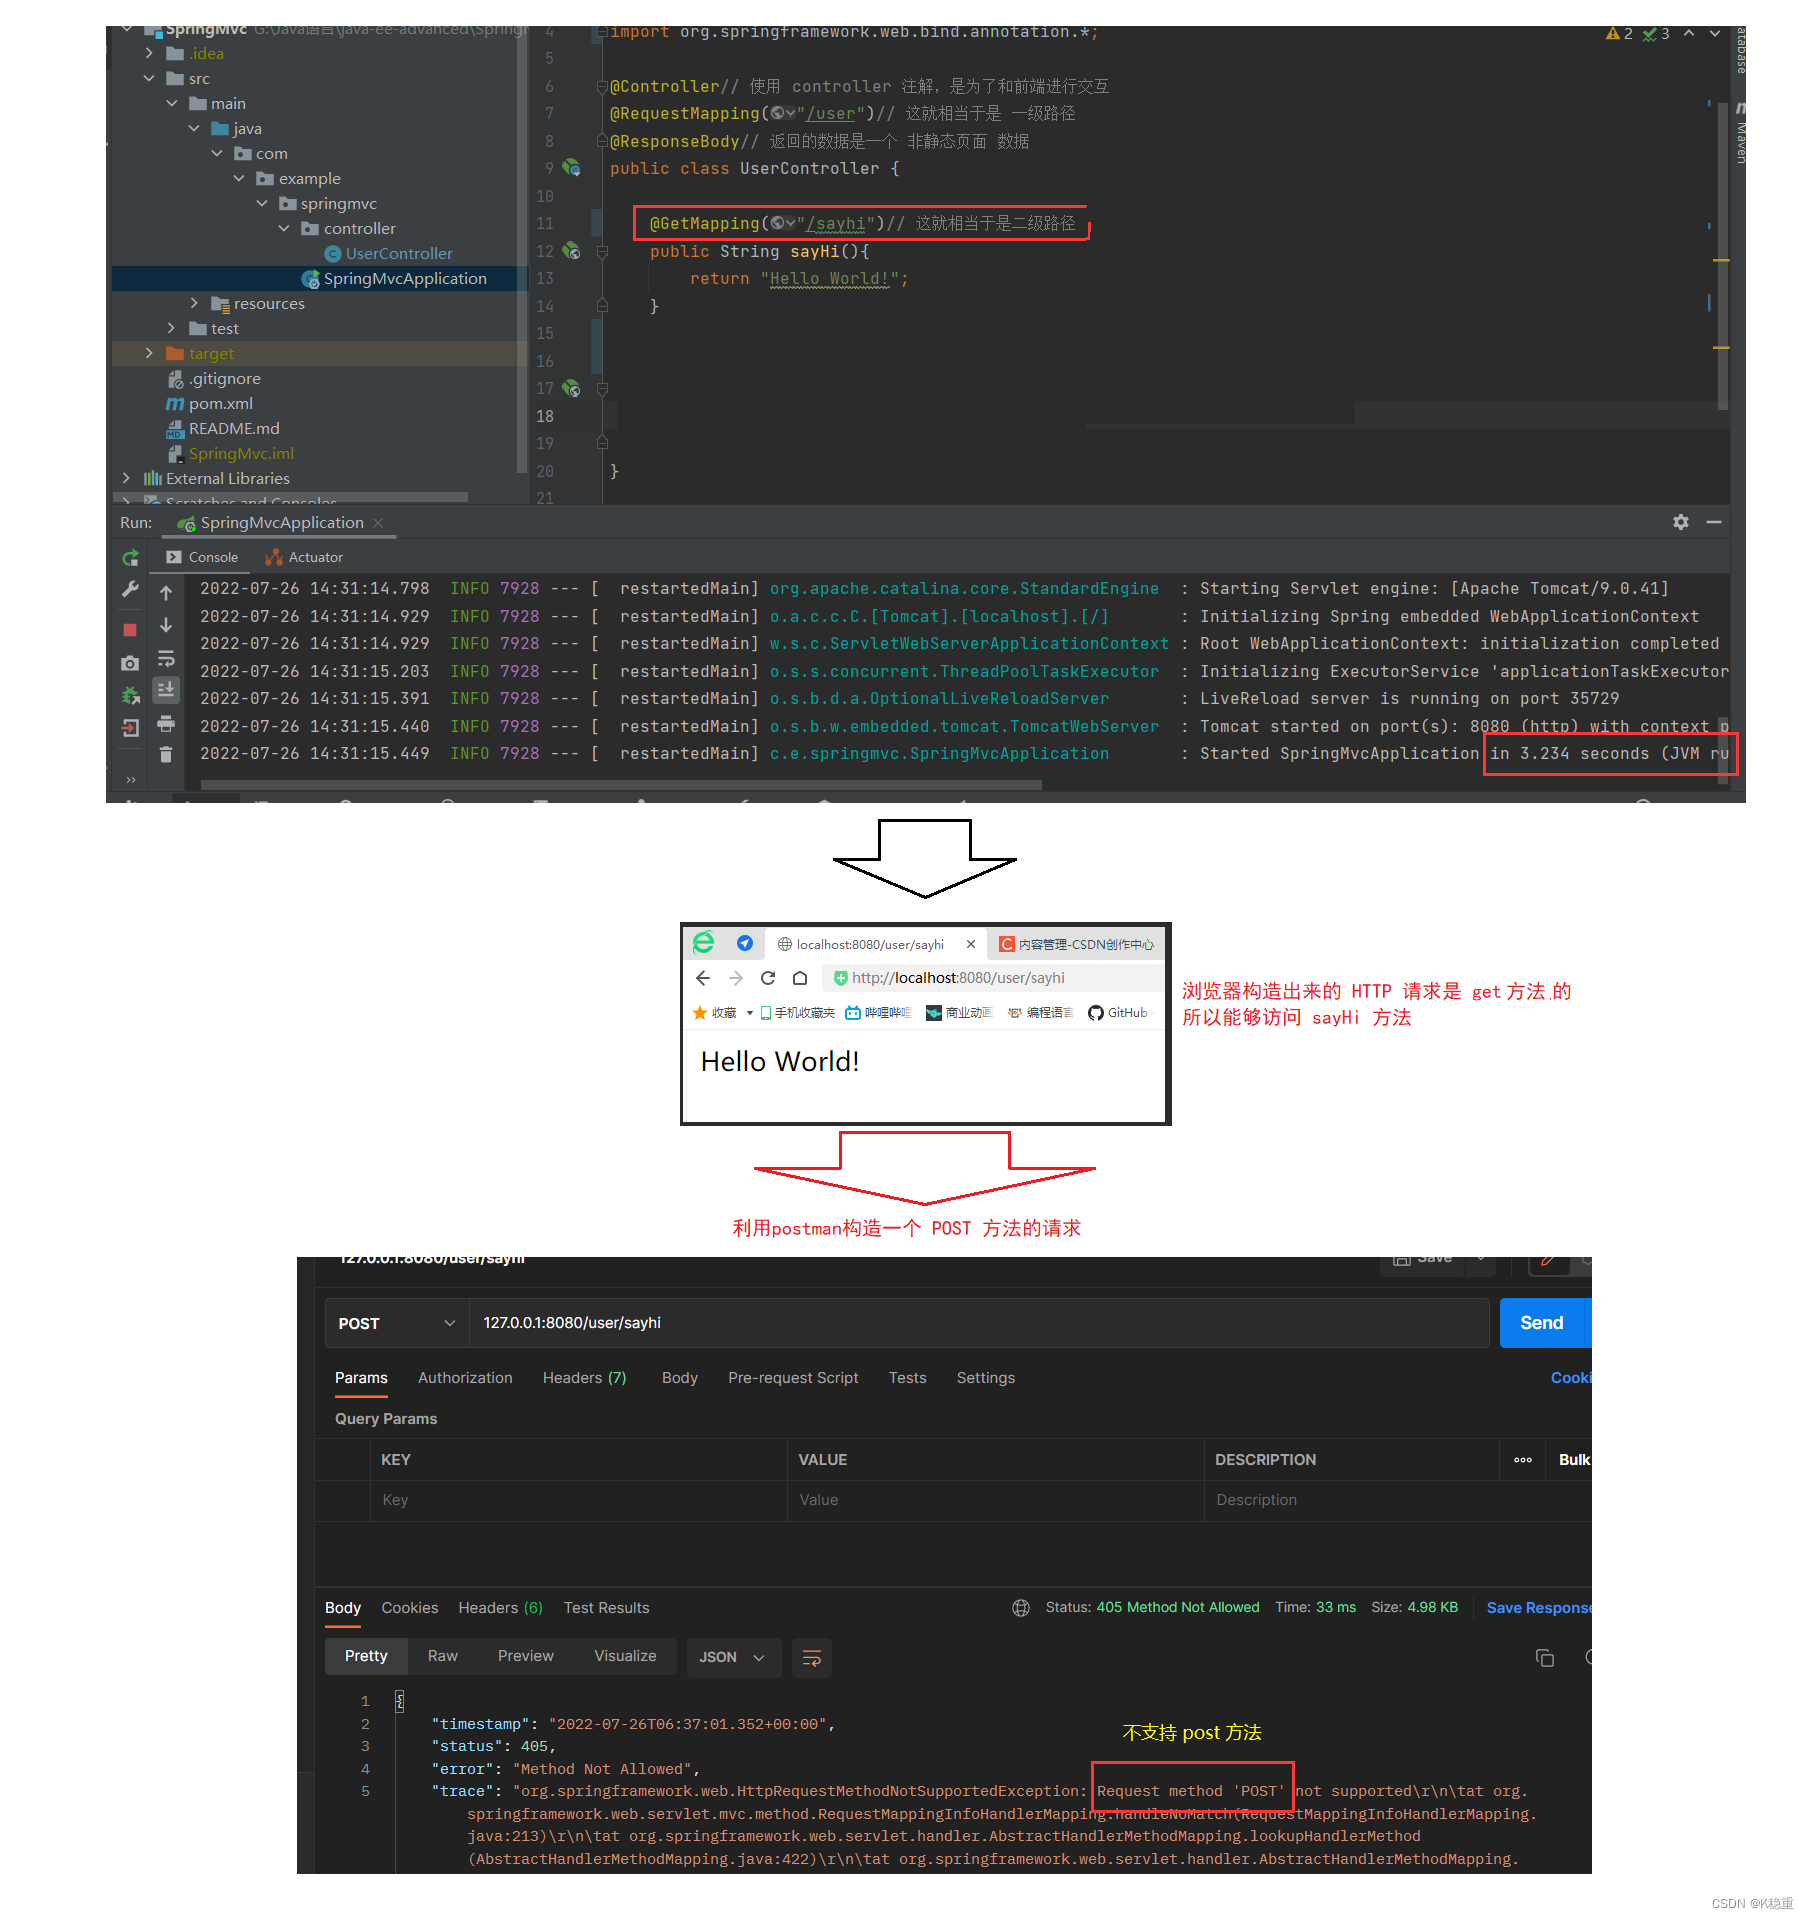Toggle the bookmark star in the browser bar
The image size is (1809, 1919).
click(700, 1012)
